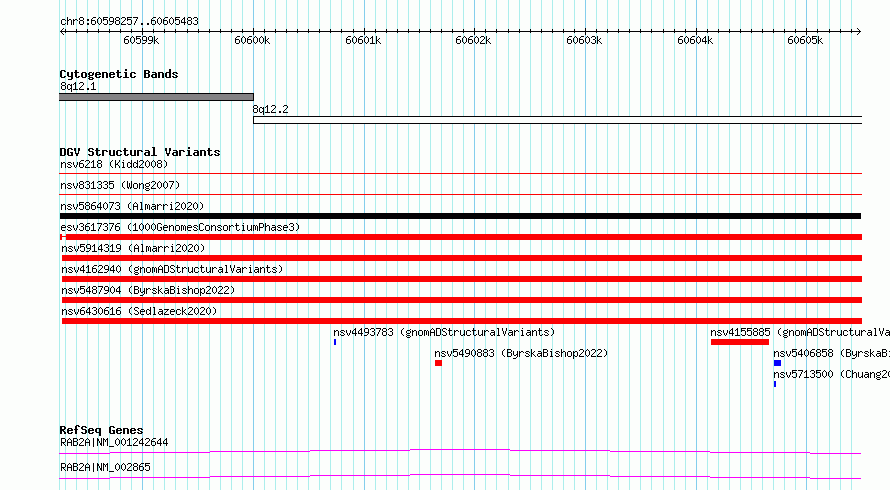The width and height of the screenshot is (890, 490).
Task: Open variant nsv6218 (Kidd2008) label
Action: (114, 165)
